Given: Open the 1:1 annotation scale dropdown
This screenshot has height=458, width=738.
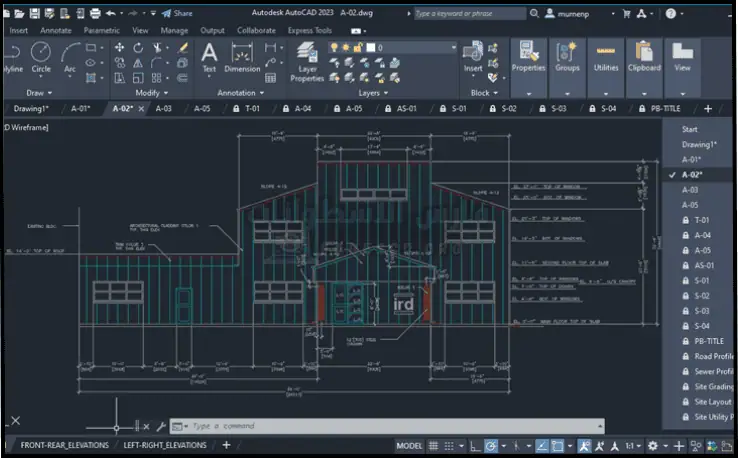Looking at the screenshot, I should point(632,446).
